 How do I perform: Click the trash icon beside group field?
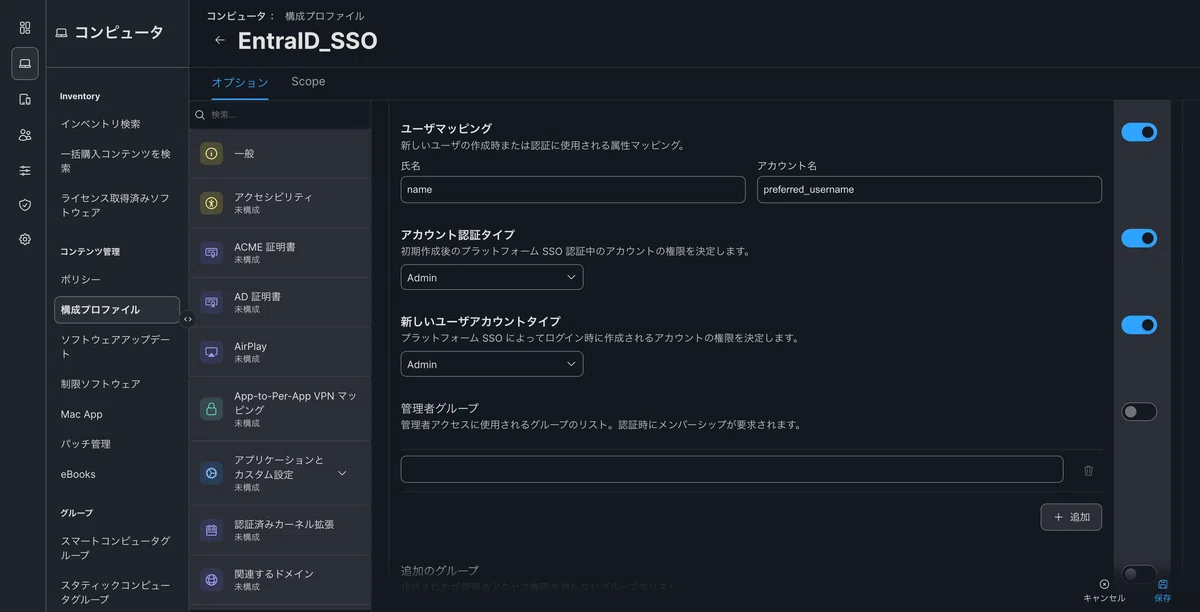tap(1088, 470)
